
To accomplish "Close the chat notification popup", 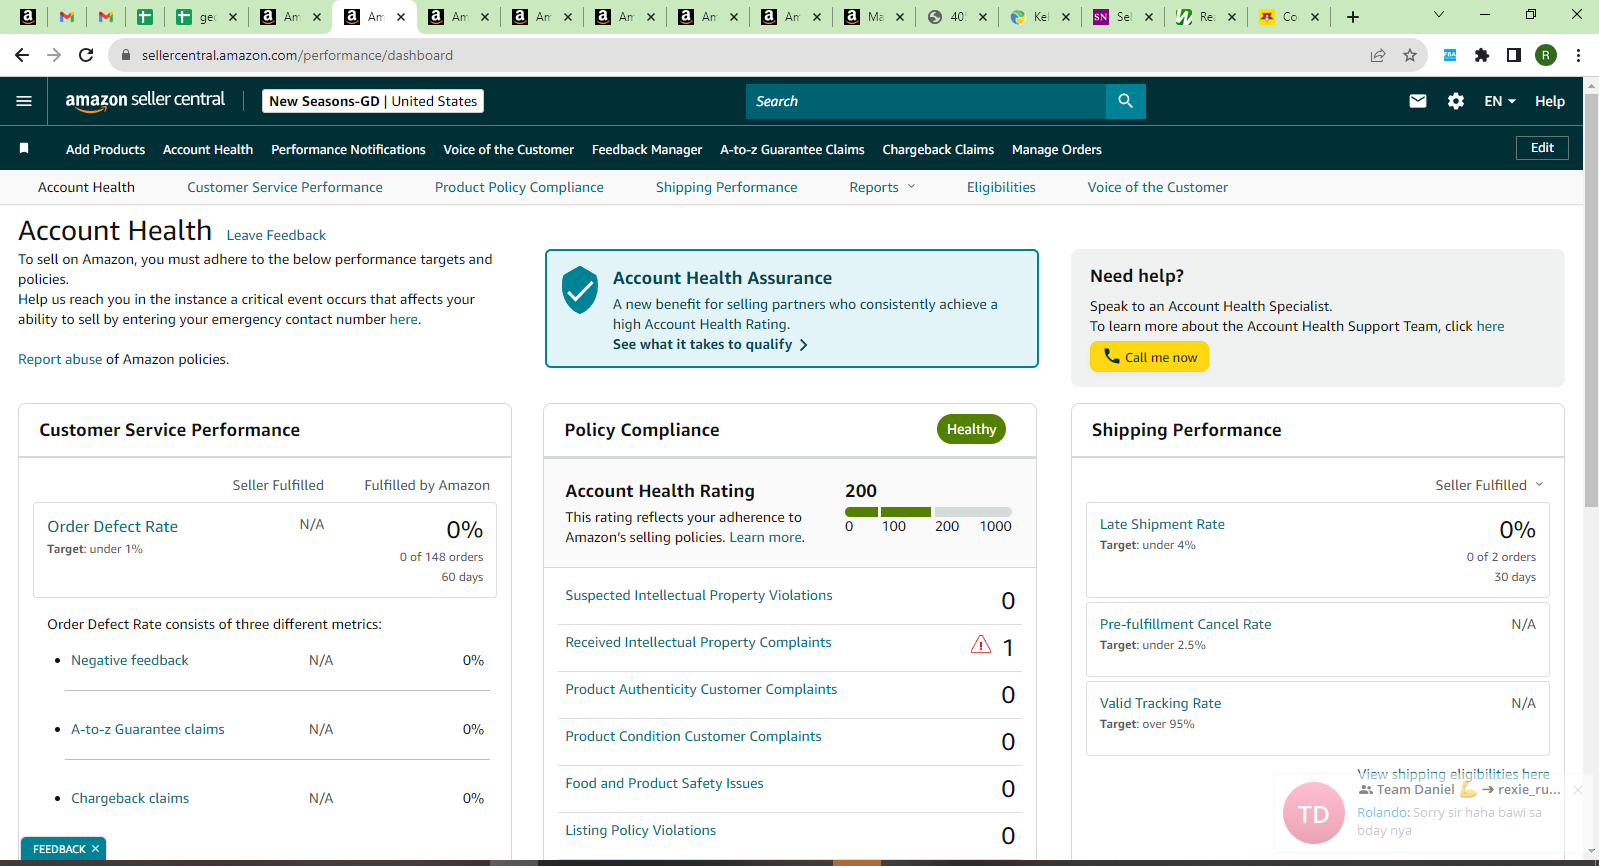I will [1578, 790].
